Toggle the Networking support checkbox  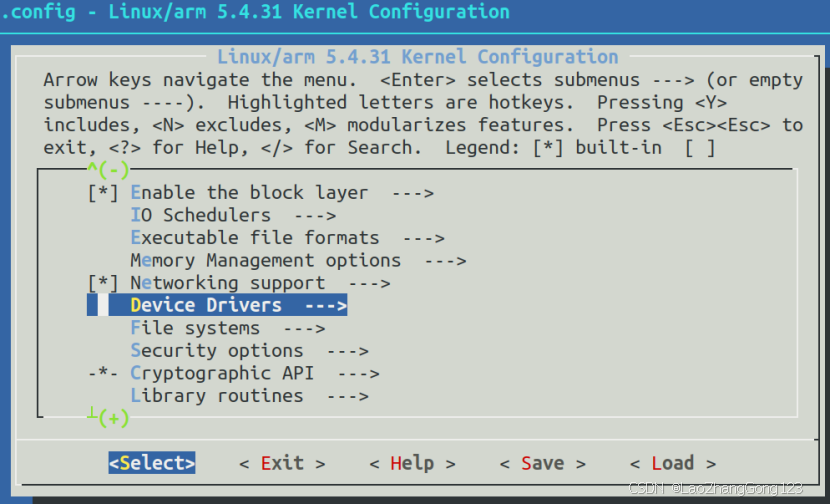(x=103, y=283)
